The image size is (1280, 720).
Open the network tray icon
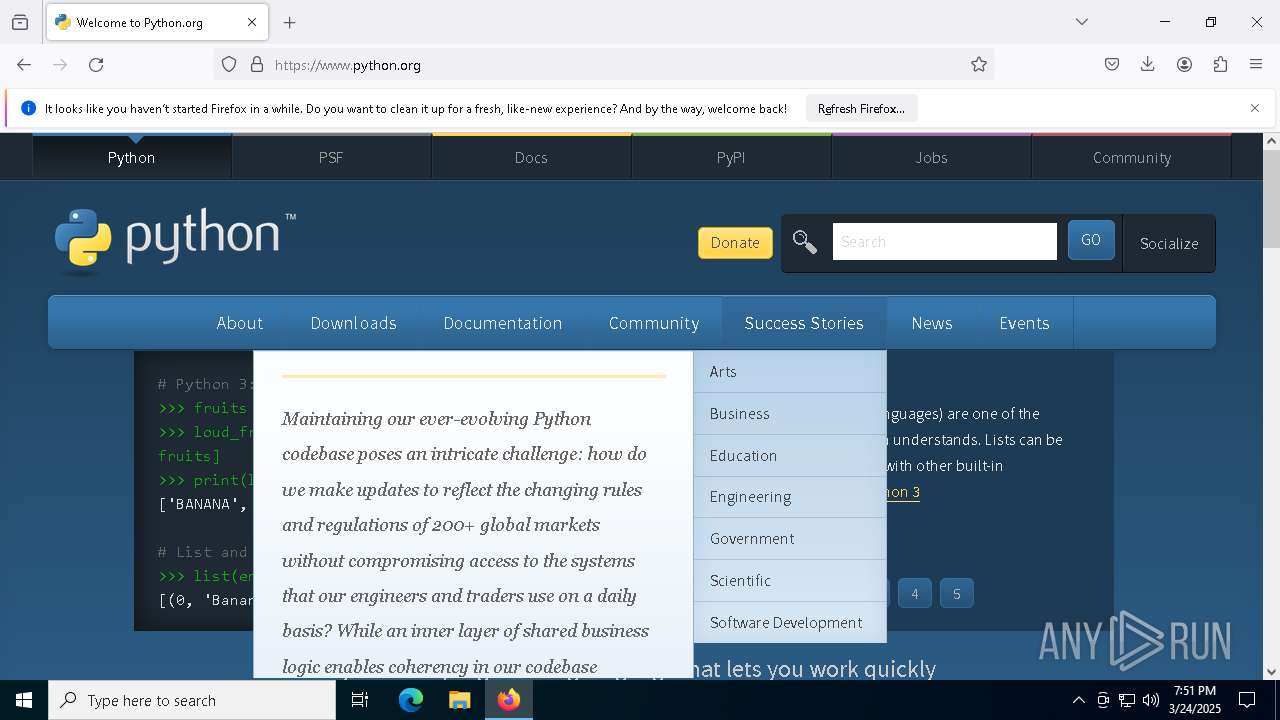click(1127, 700)
